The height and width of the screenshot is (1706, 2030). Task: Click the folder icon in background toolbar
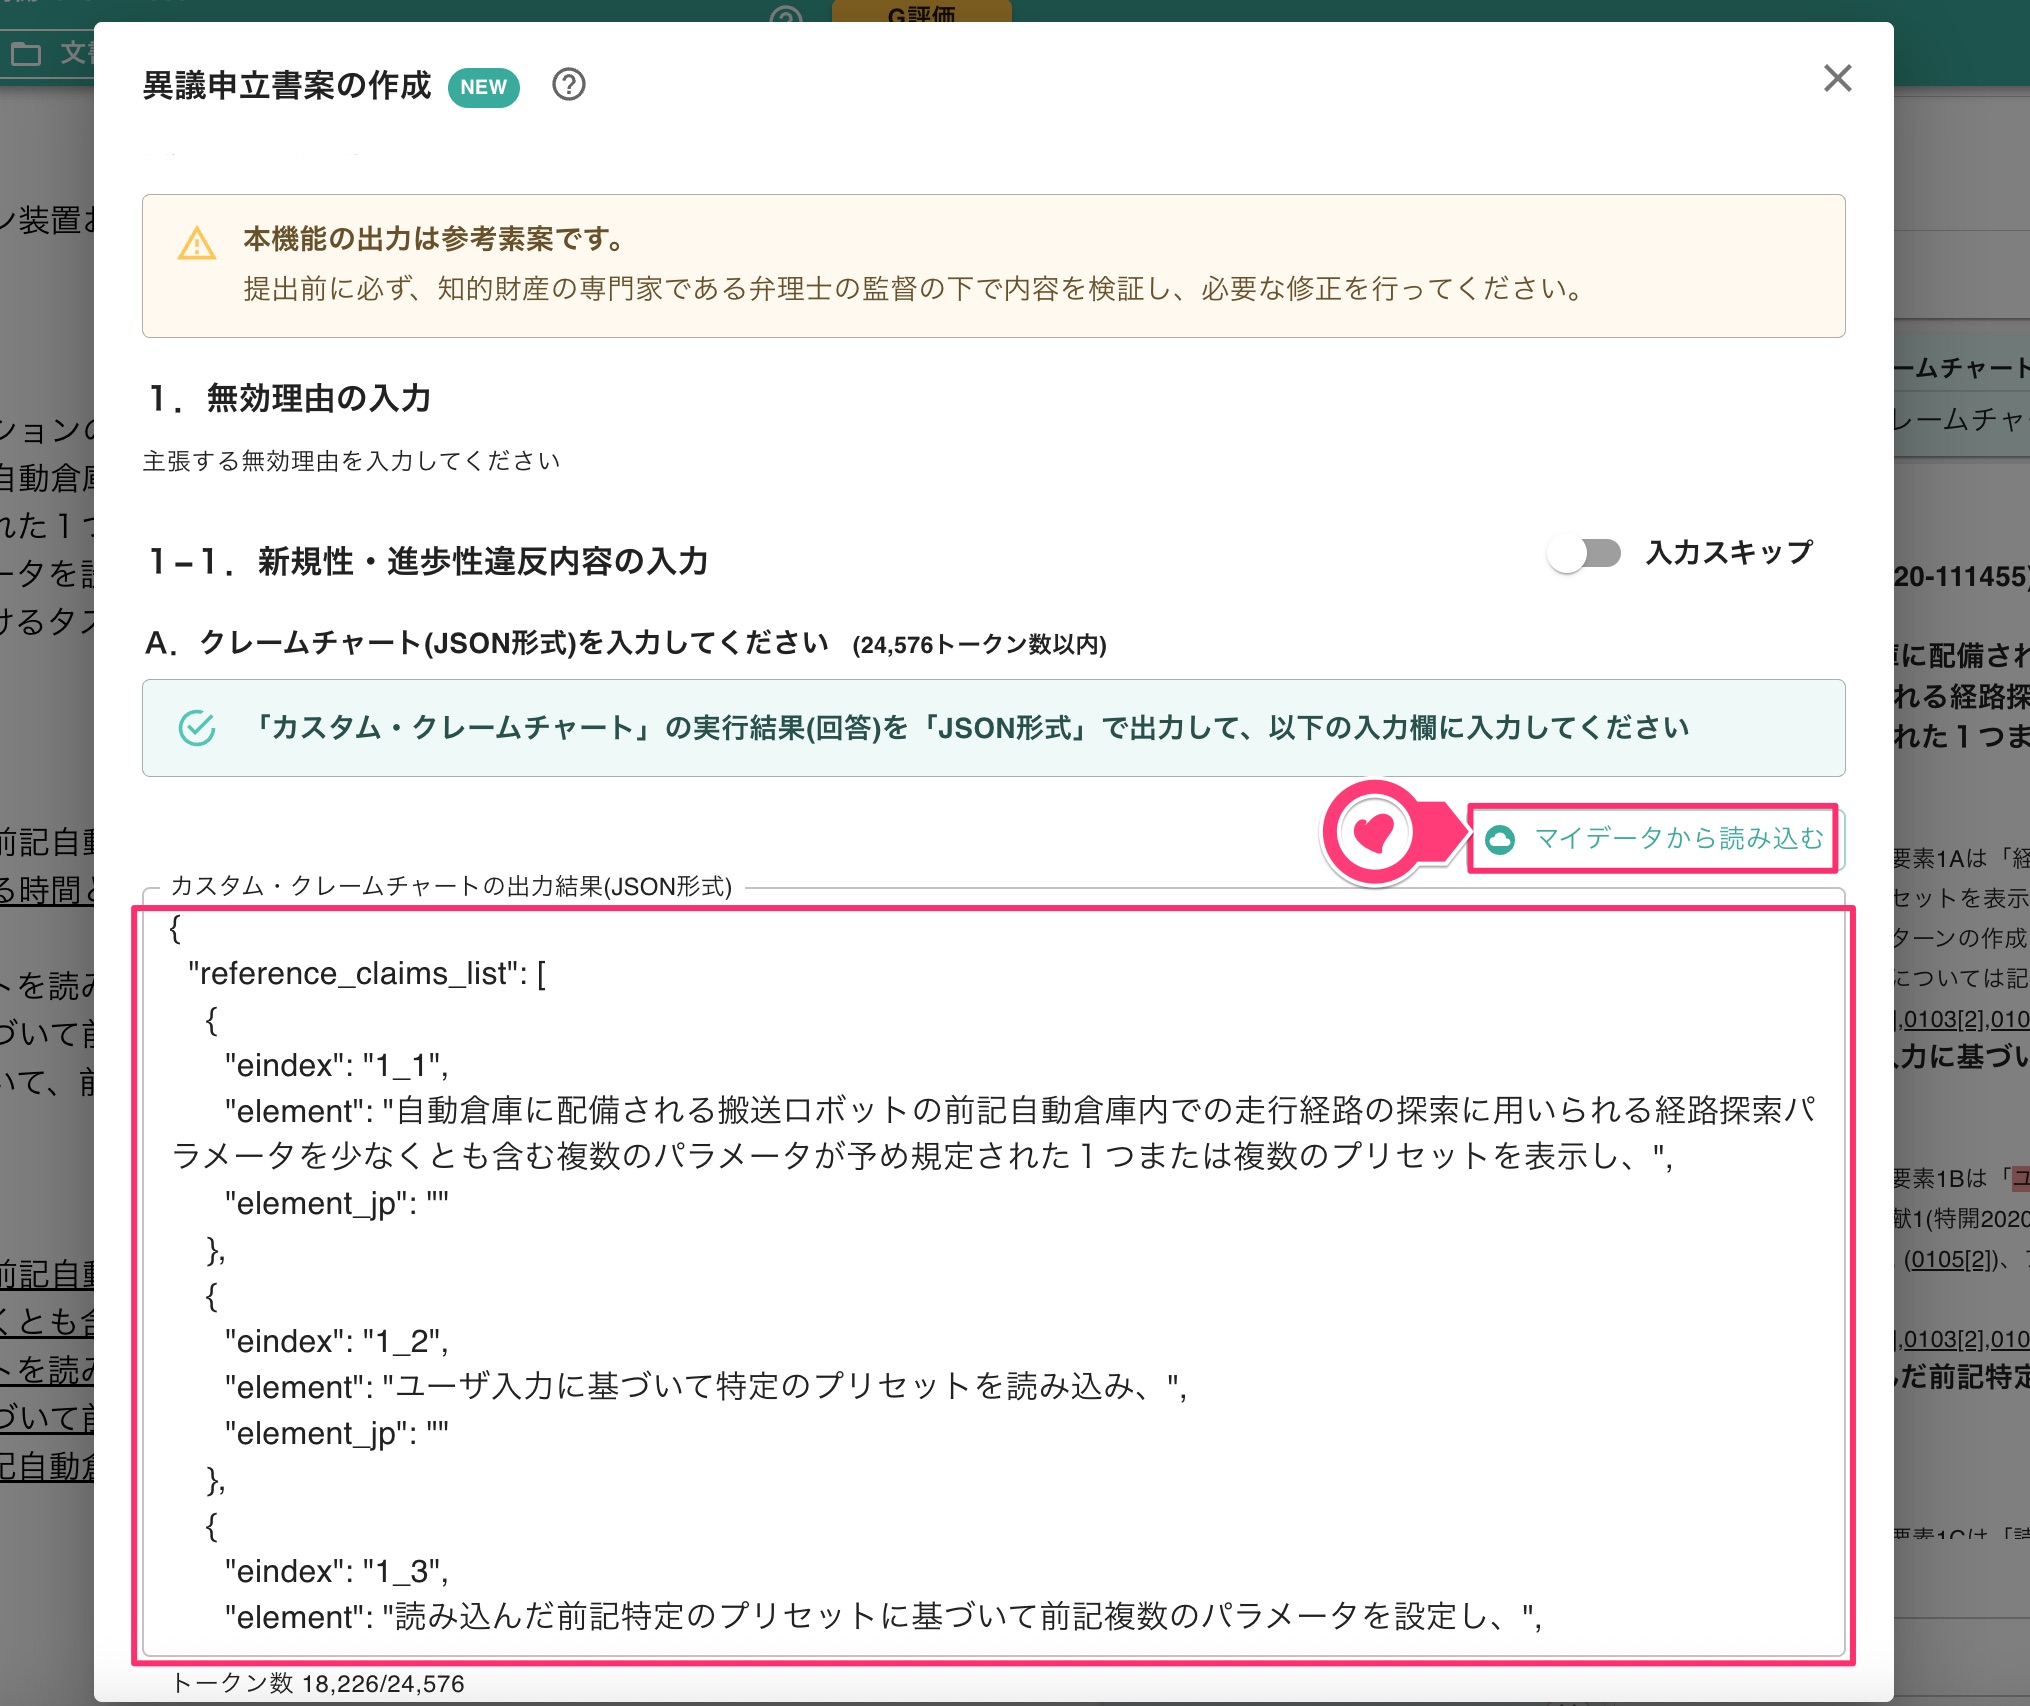click(26, 53)
